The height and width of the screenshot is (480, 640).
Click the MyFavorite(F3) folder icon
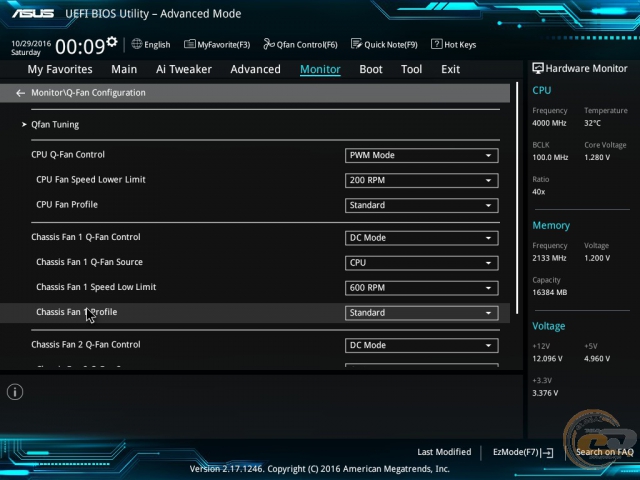coord(190,44)
